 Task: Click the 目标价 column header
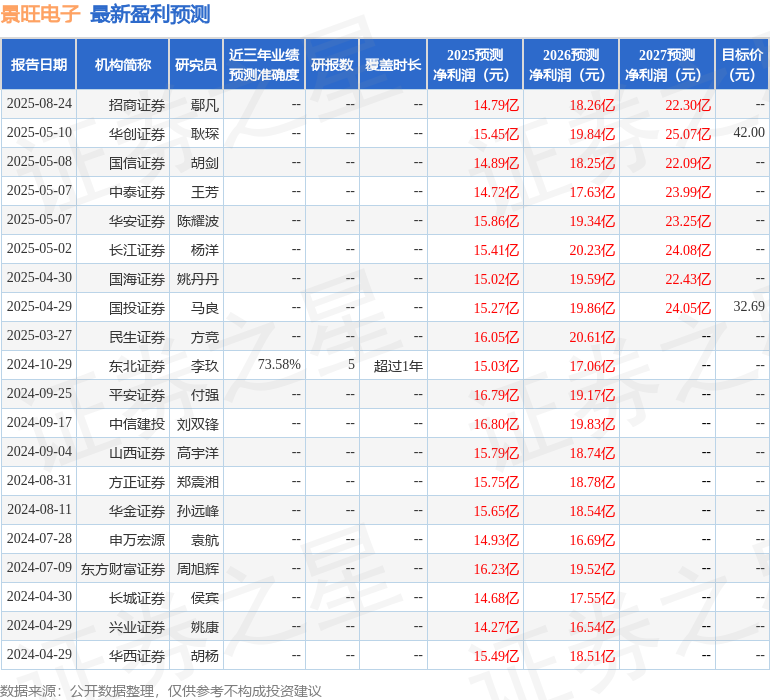pos(742,65)
